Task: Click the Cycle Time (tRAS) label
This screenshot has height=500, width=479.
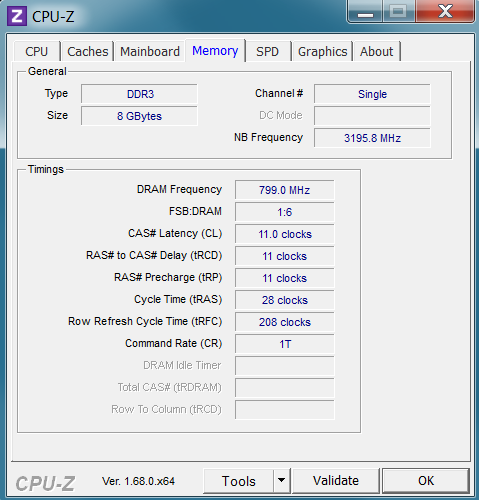Action: 178,299
